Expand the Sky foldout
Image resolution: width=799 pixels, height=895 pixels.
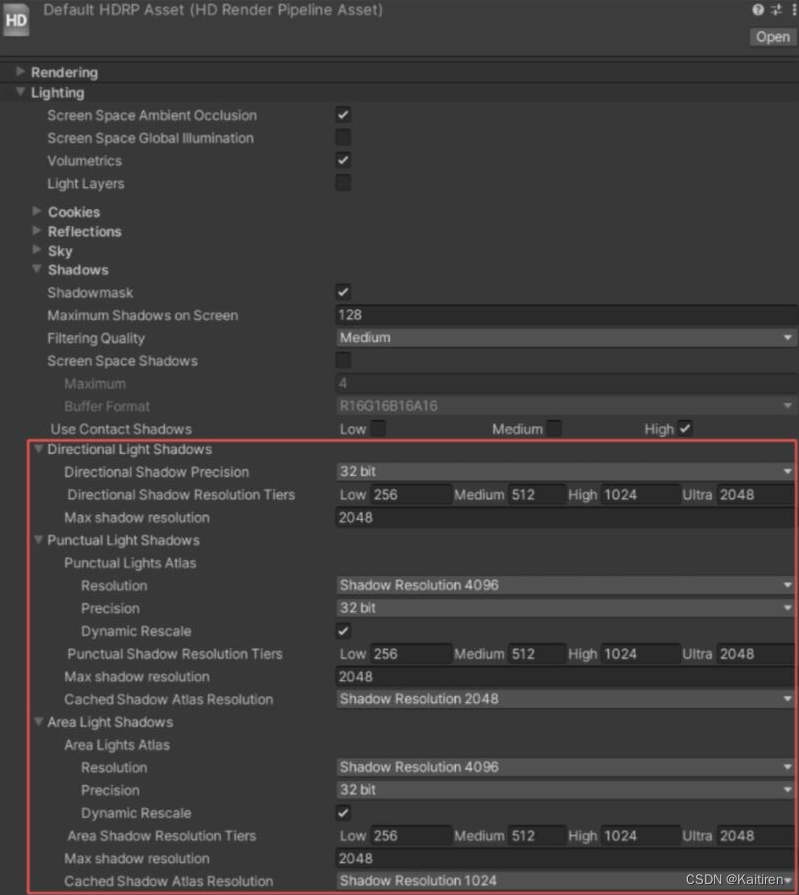point(37,250)
